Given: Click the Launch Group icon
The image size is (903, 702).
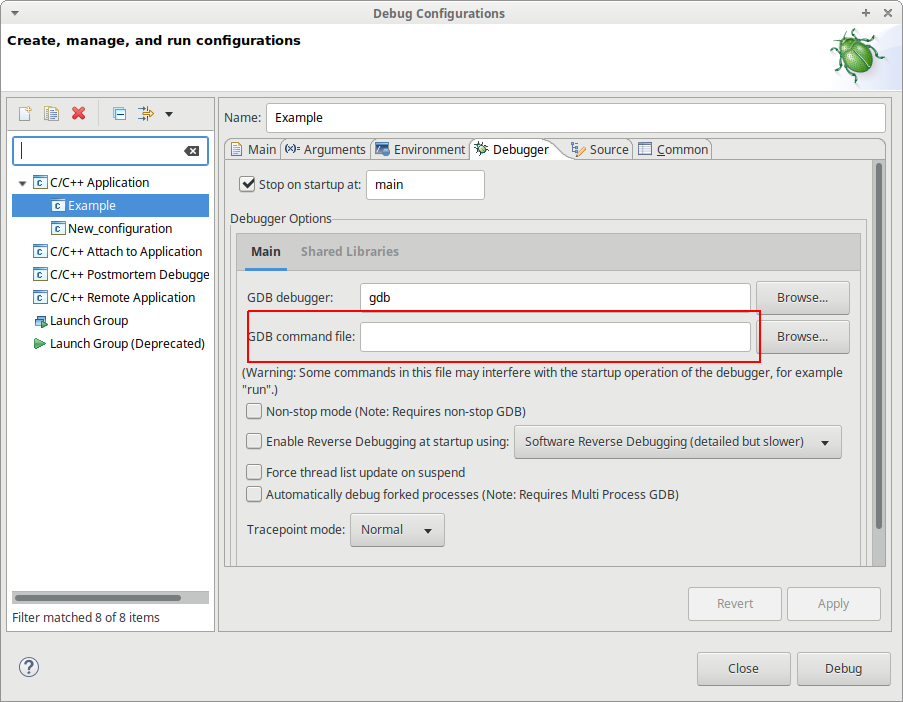Looking at the screenshot, I should click(x=40, y=321).
